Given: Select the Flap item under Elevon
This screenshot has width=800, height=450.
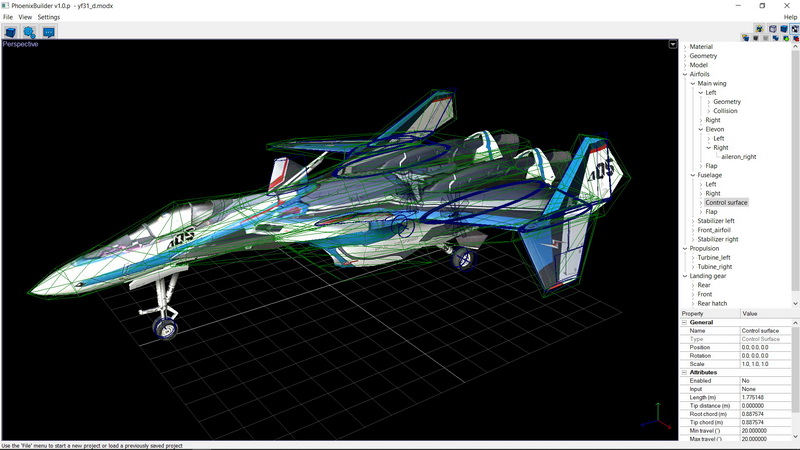Looking at the screenshot, I should pyautogui.click(x=711, y=166).
